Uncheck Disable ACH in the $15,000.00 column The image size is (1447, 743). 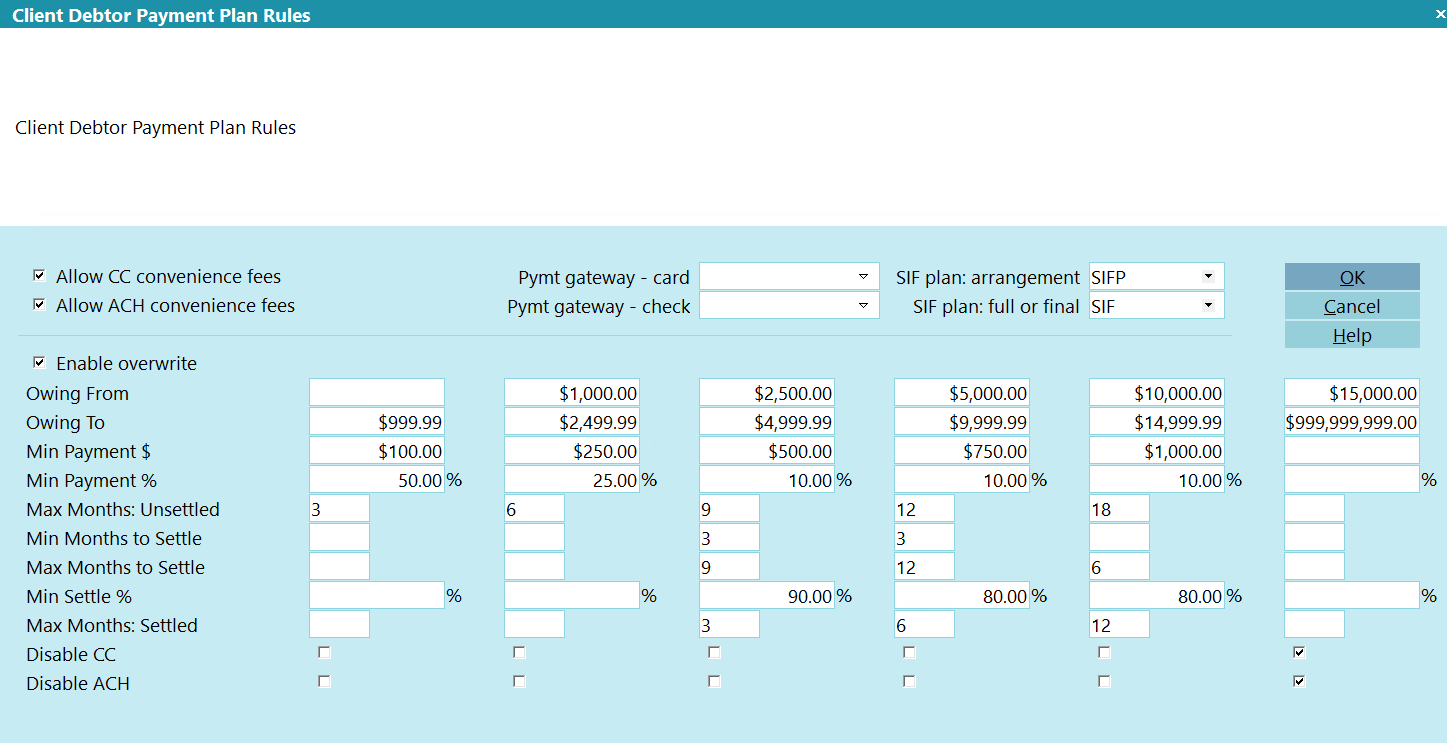pos(1299,682)
